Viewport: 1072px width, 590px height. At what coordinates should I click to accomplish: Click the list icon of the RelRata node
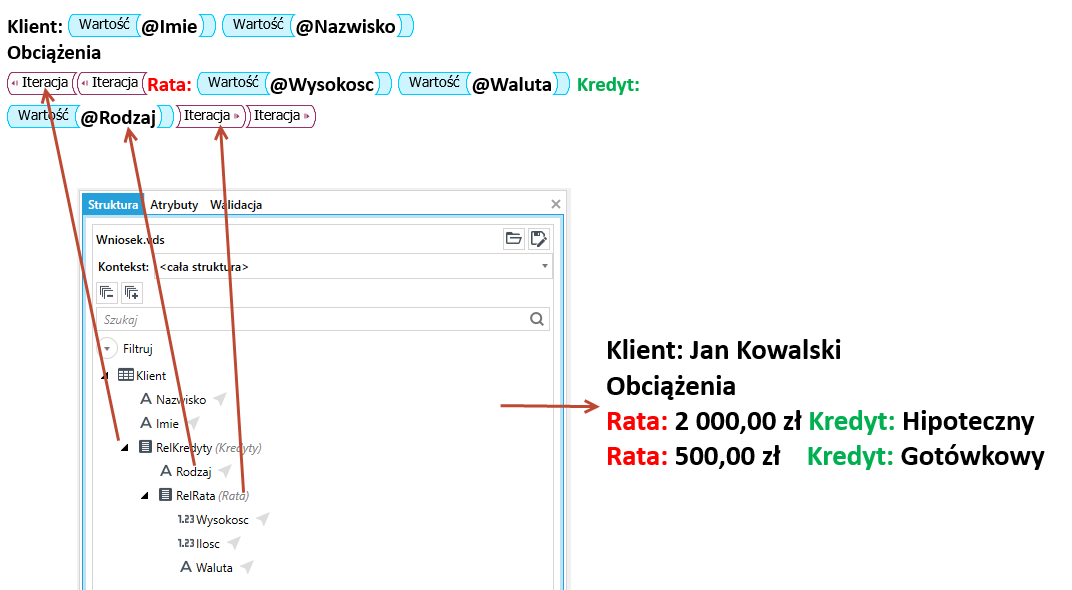tap(165, 495)
